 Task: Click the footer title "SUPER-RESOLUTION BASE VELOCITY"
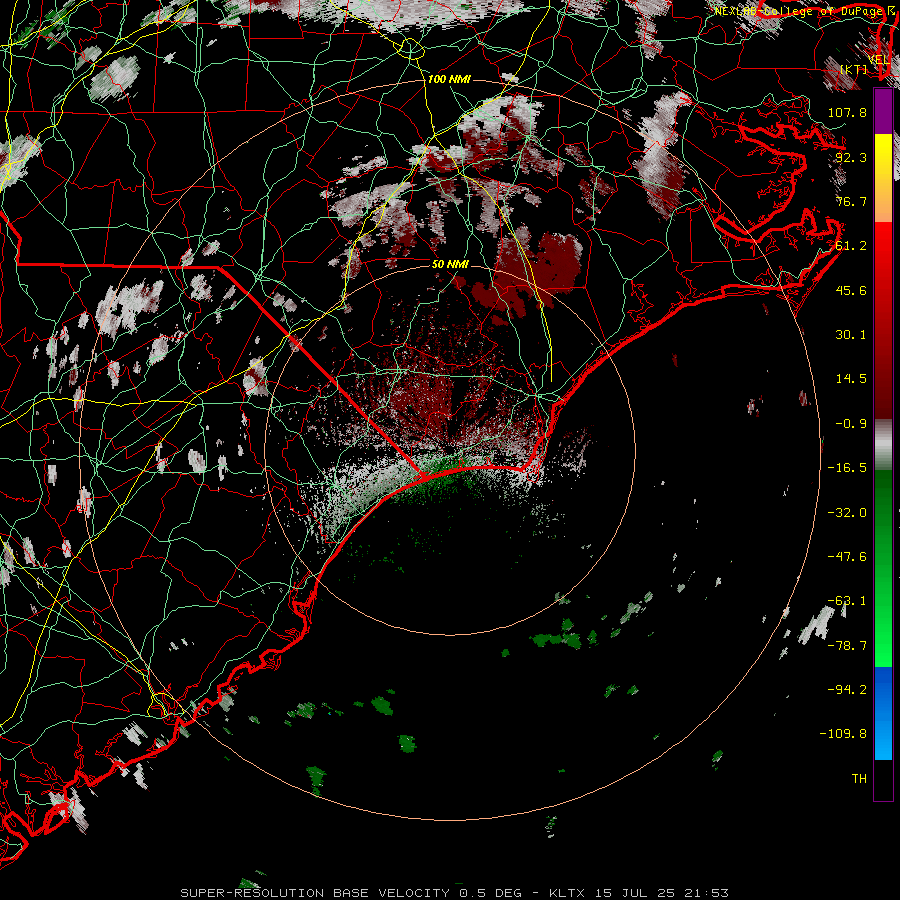click(x=317, y=893)
